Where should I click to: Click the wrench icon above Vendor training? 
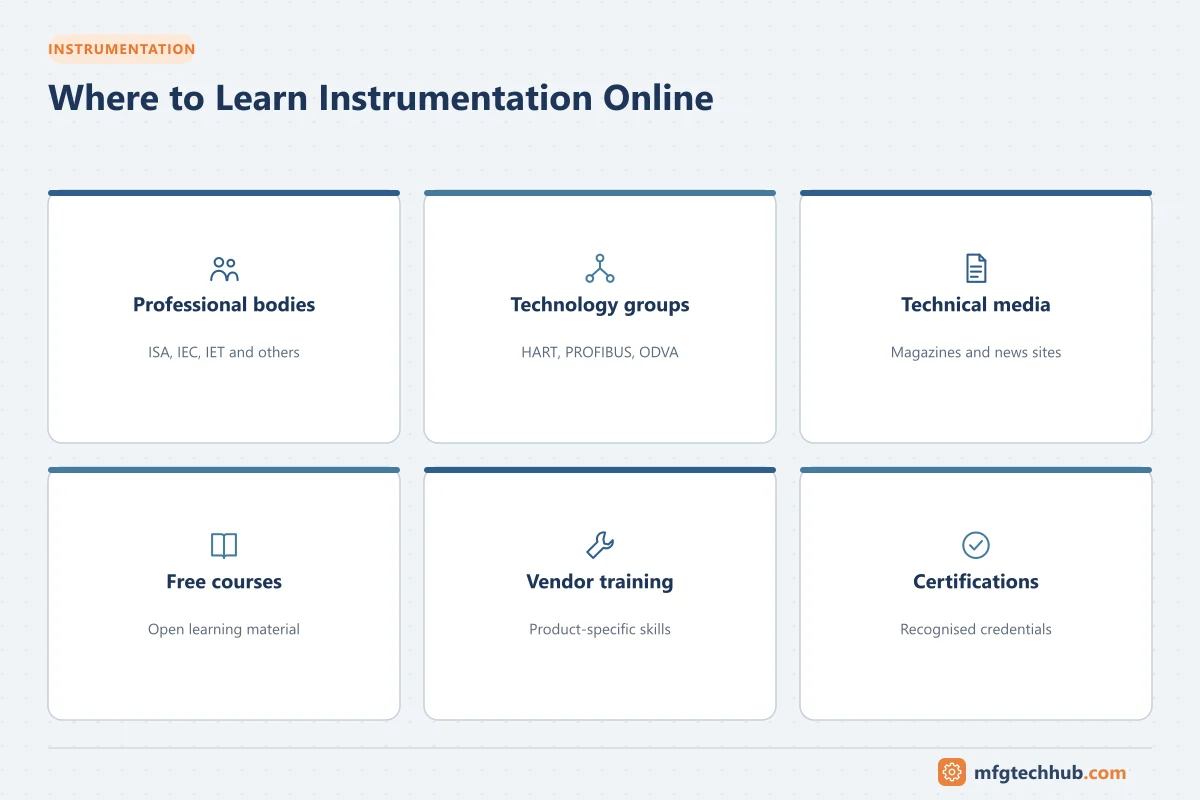pos(600,545)
